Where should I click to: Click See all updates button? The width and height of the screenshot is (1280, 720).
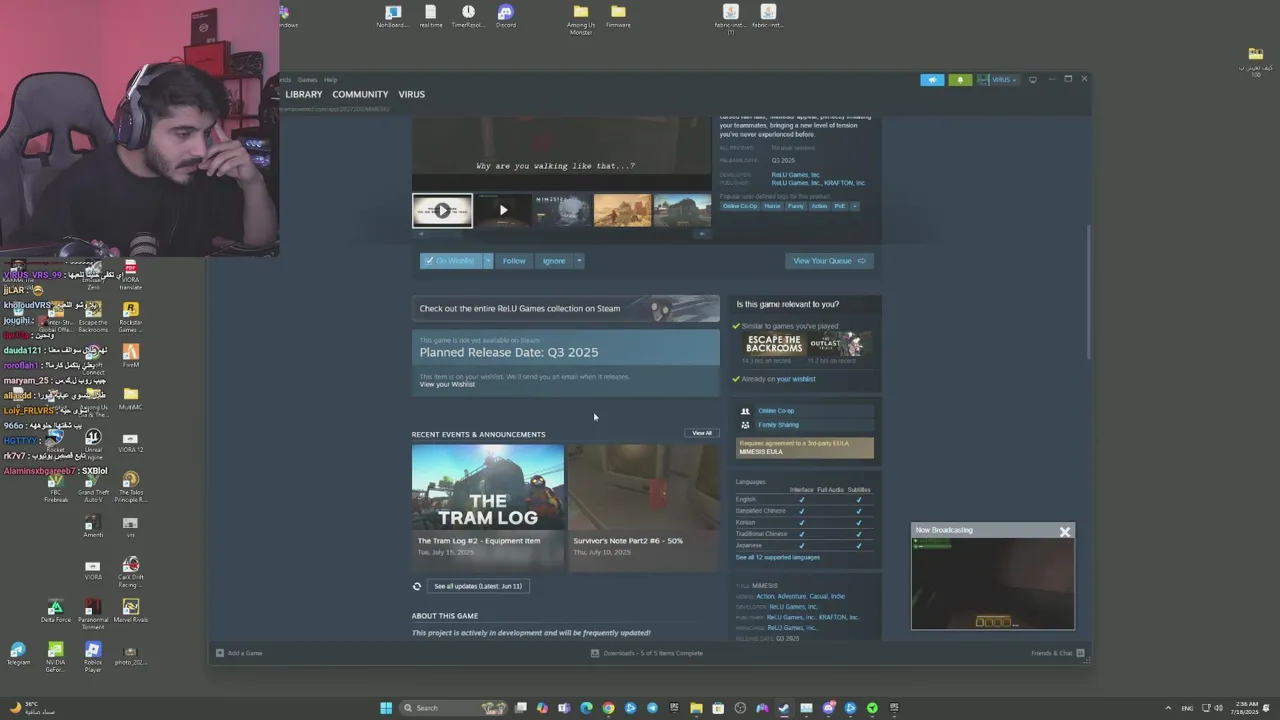(x=477, y=586)
